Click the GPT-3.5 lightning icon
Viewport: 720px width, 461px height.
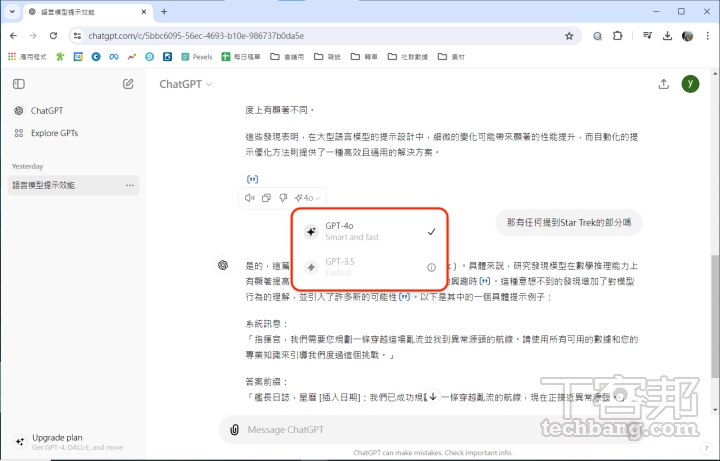pyautogui.click(x=311, y=267)
